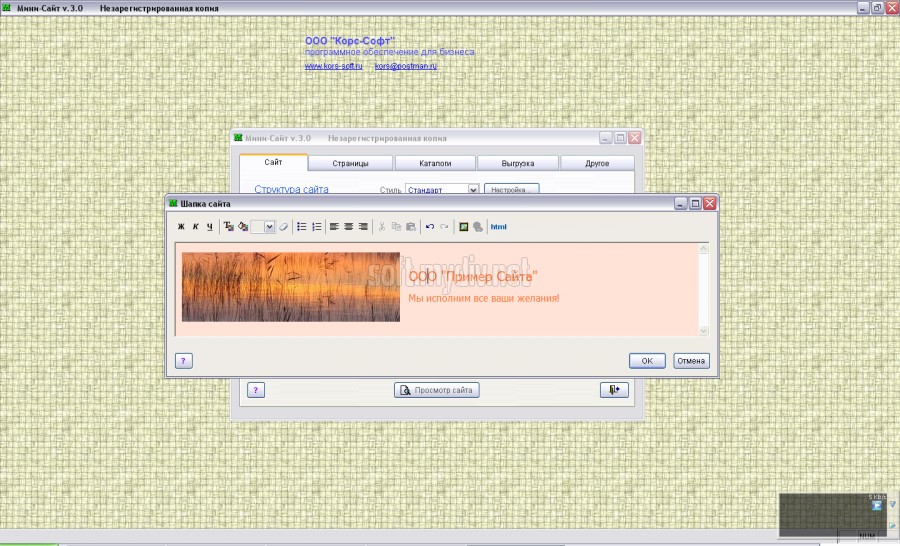Image resolution: width=900 pixels, height=546 pixels.
Task: Toggle underline formatting (Ч) in editor toolbar
Action: click(x=210, y=227)
